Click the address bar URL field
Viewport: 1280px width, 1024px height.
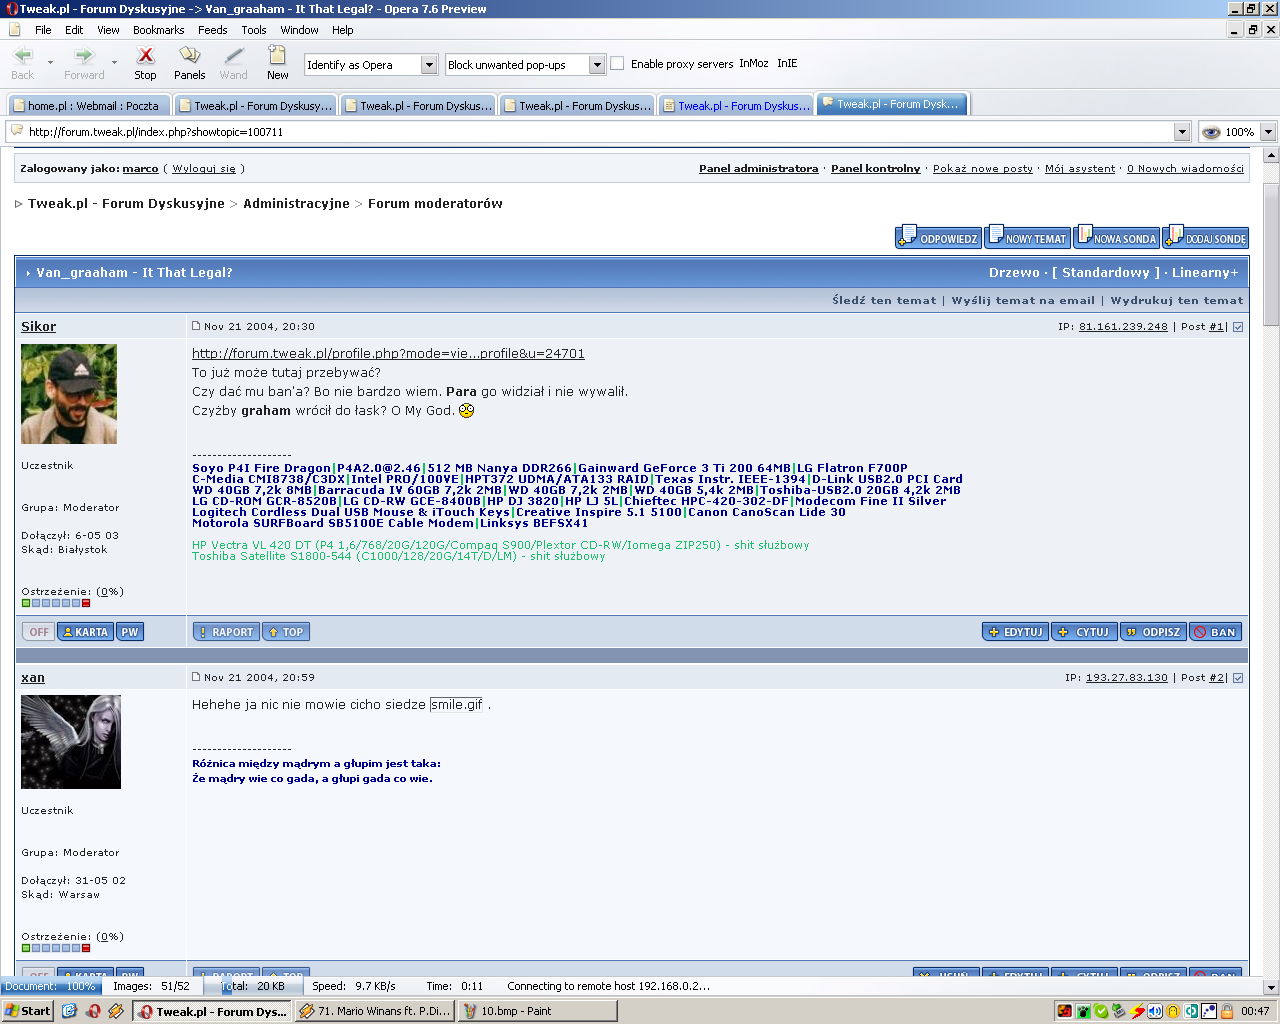(598, 132)
